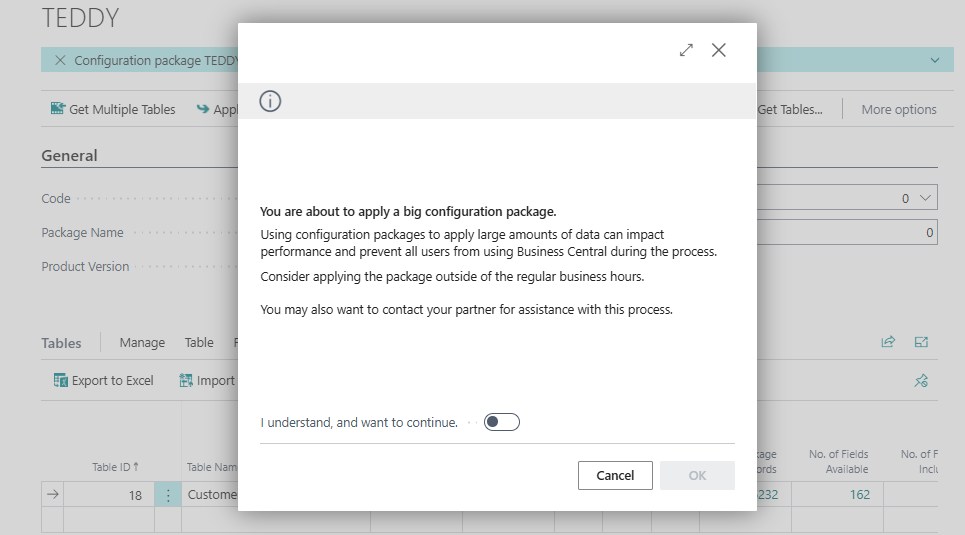Enable I understand, and want to continue
Image resolution: width=965 pixels, height=535 pixels.
(502, 422)
